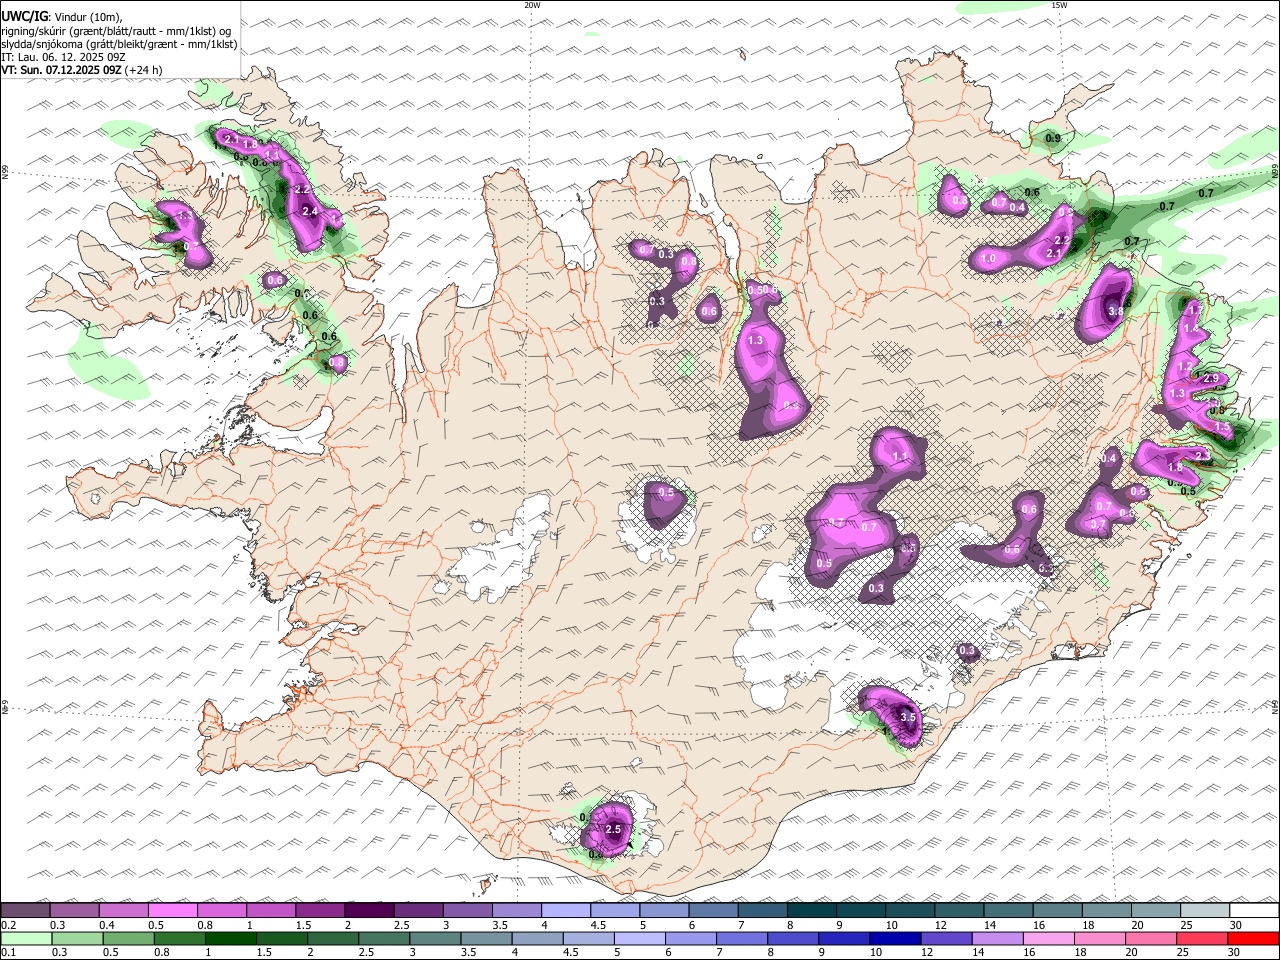Image resolution: width=1280 pixels, height=960 pixels.
Task: Click the 15W longitude label
Action: click(1058, 5)
